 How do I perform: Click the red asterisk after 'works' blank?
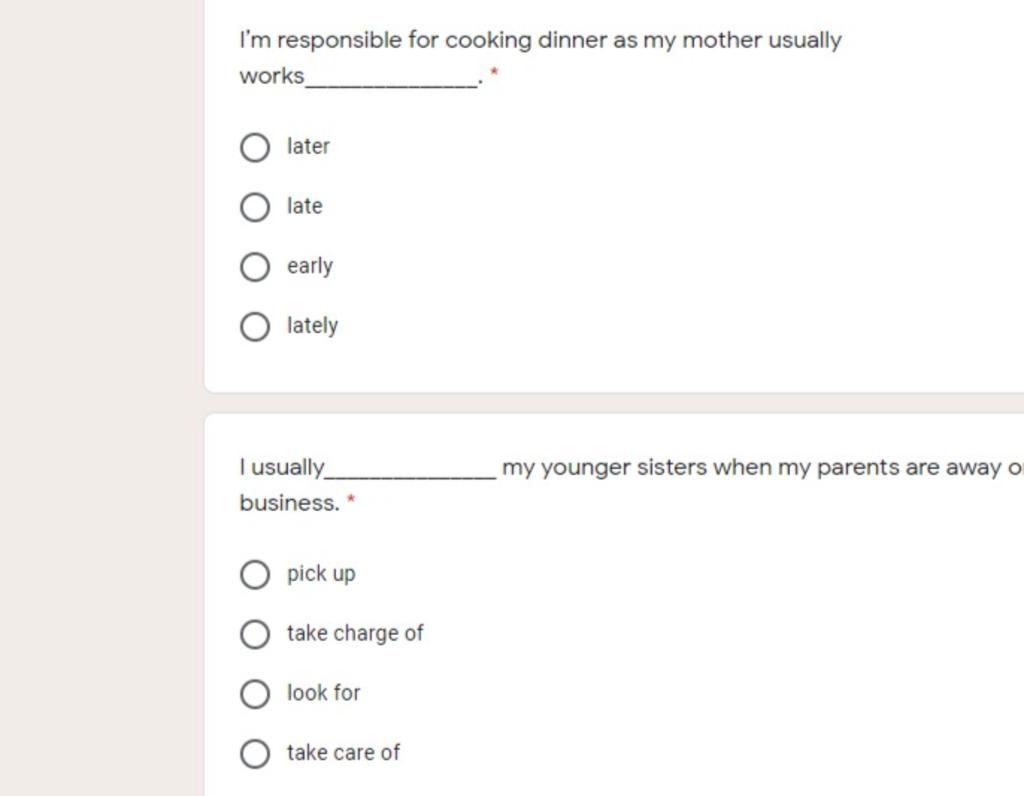tap(494, 72)
